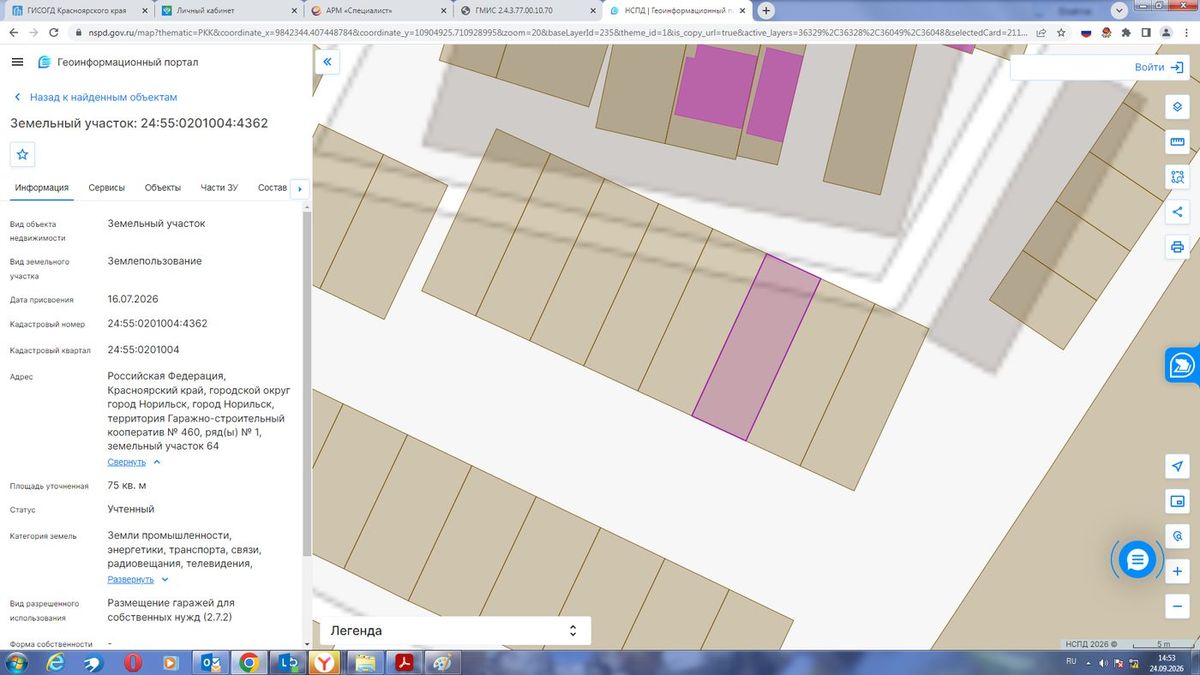Open a new browser tab
Viewport: 1200px width, 675px height.
(x=766, y=11)
